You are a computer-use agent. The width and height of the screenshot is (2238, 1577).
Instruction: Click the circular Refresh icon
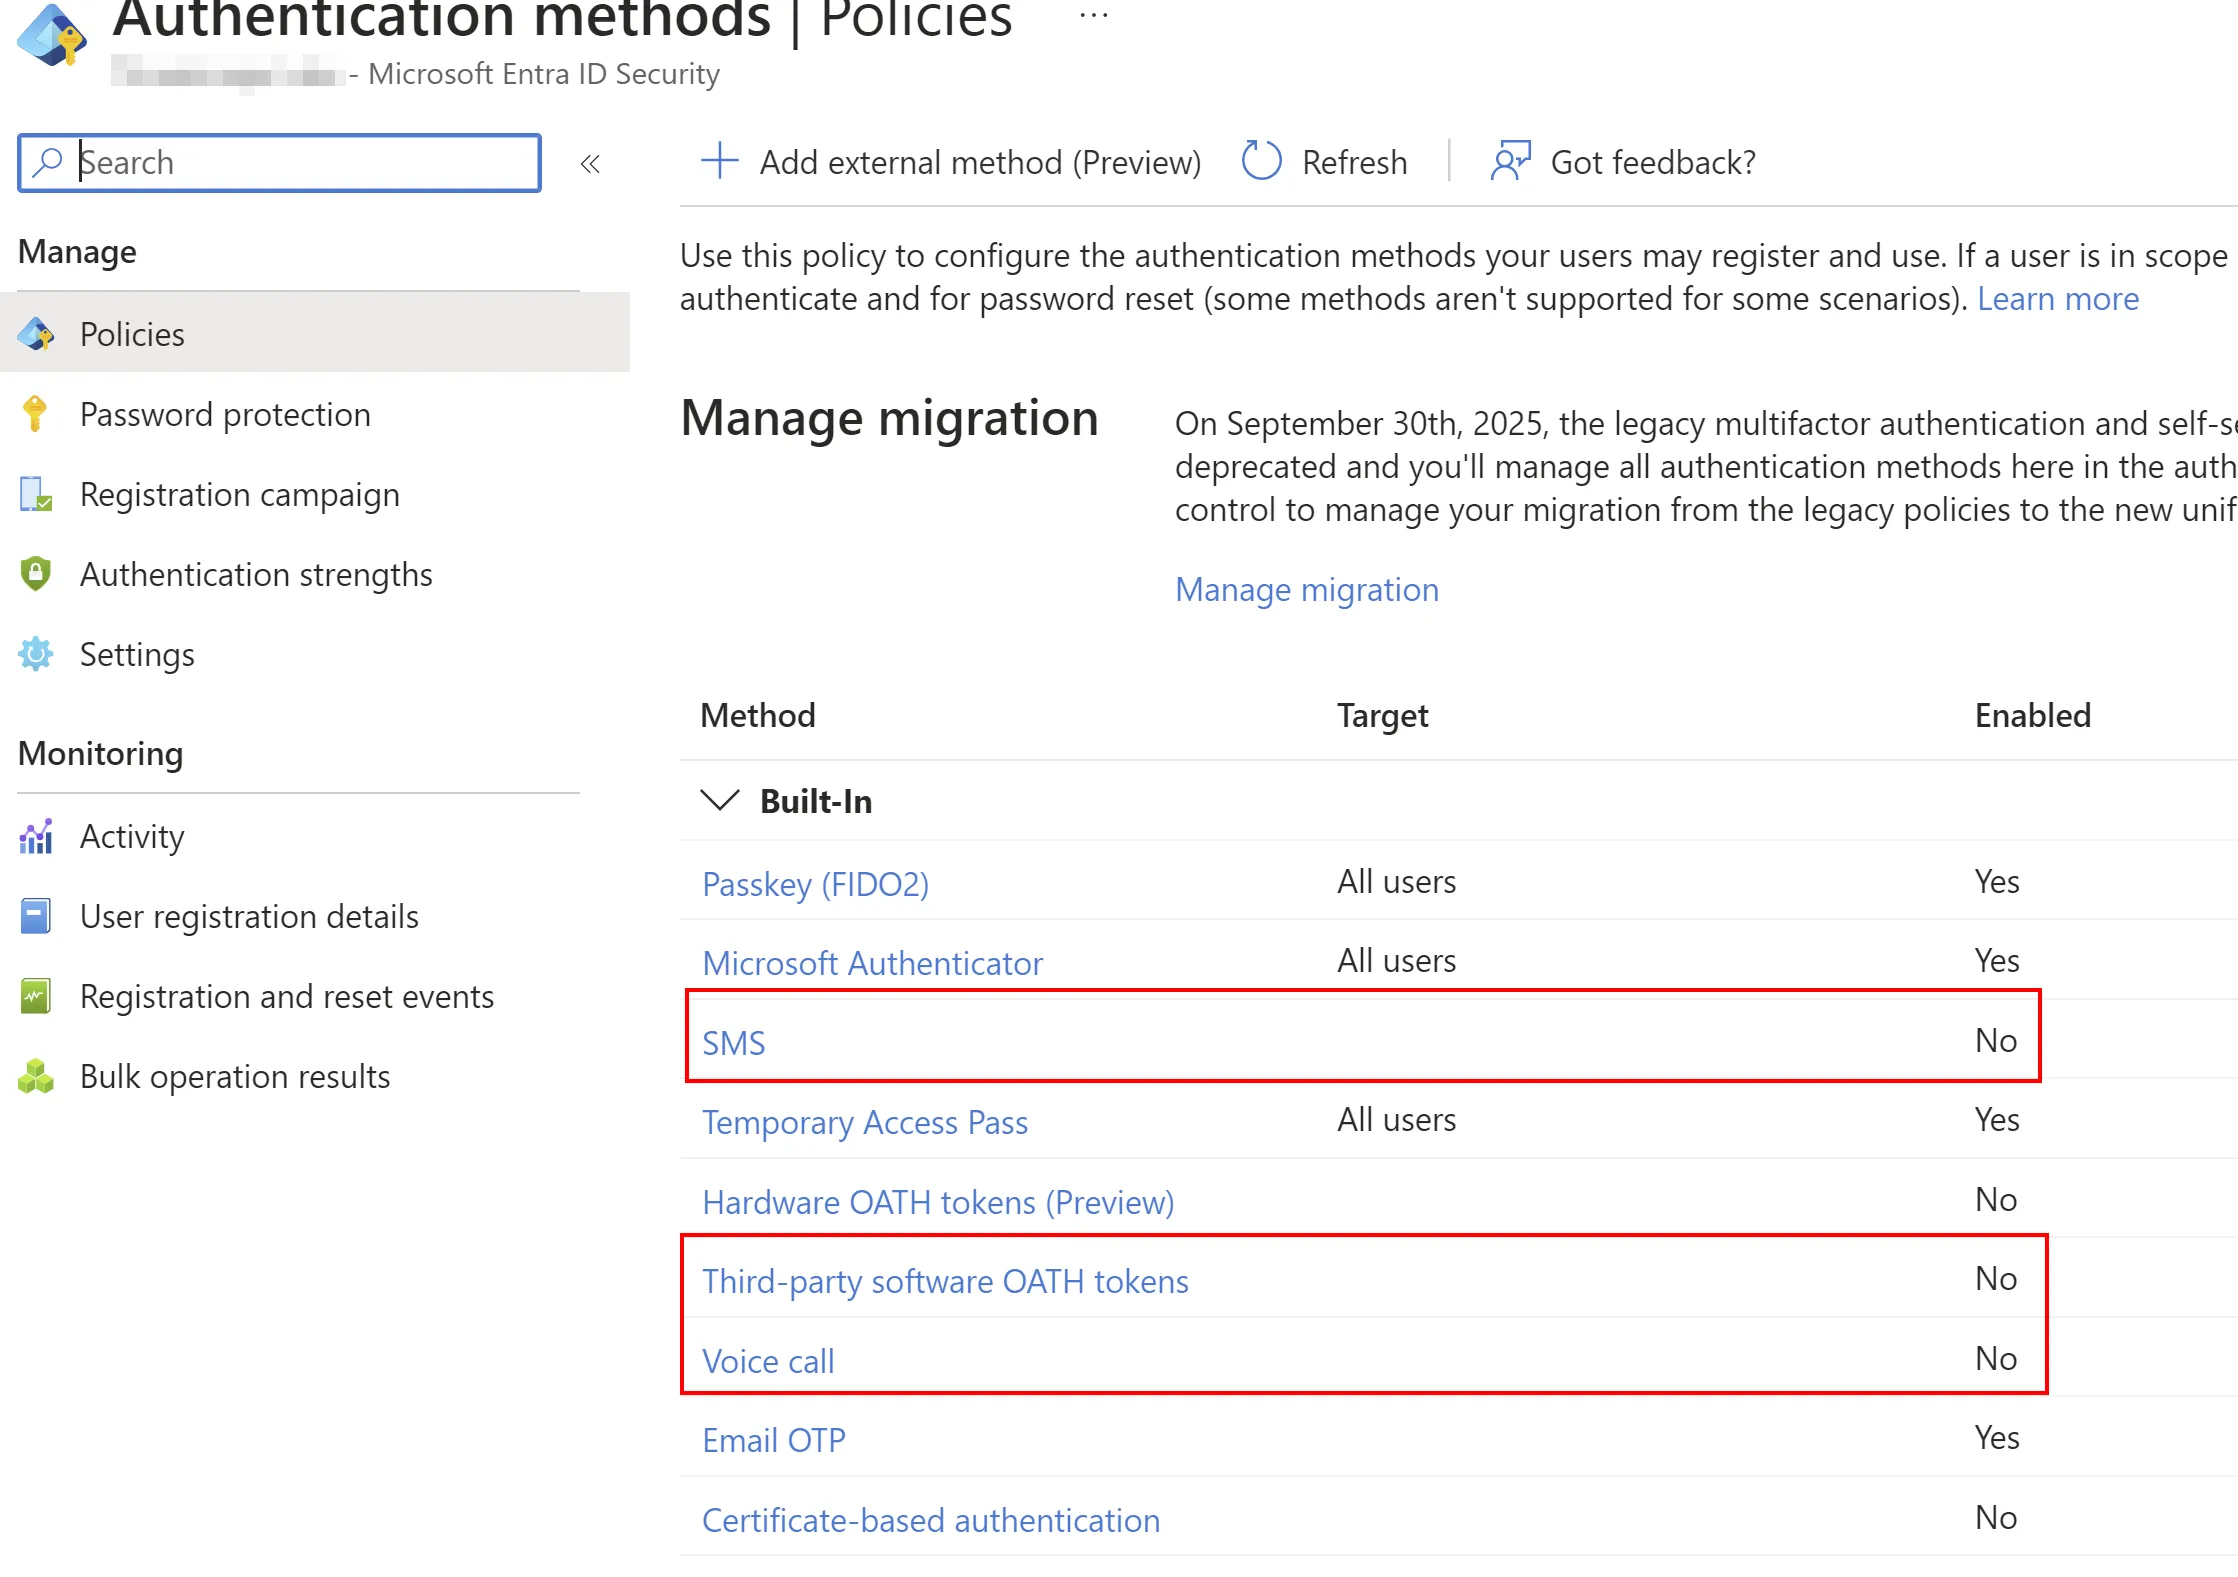tap(1261, 161)
